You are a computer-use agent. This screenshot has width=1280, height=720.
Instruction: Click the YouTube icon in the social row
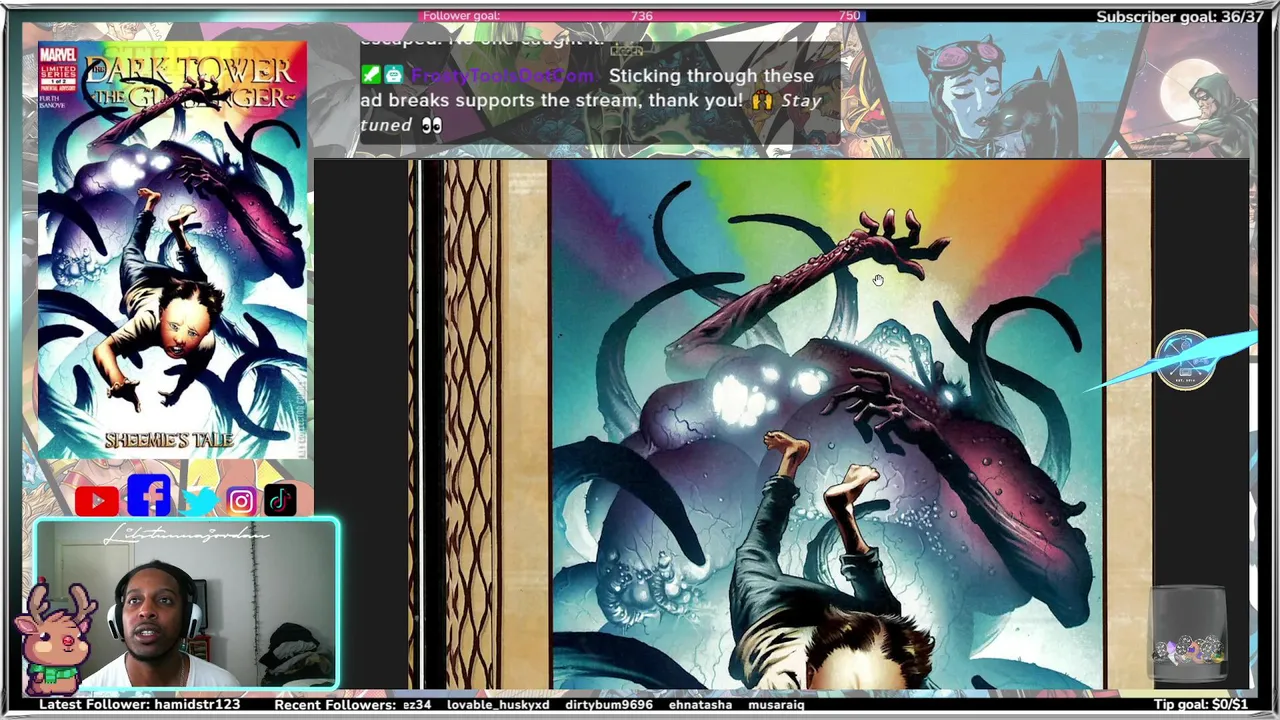pyautogui.click(x=96, y=500)
